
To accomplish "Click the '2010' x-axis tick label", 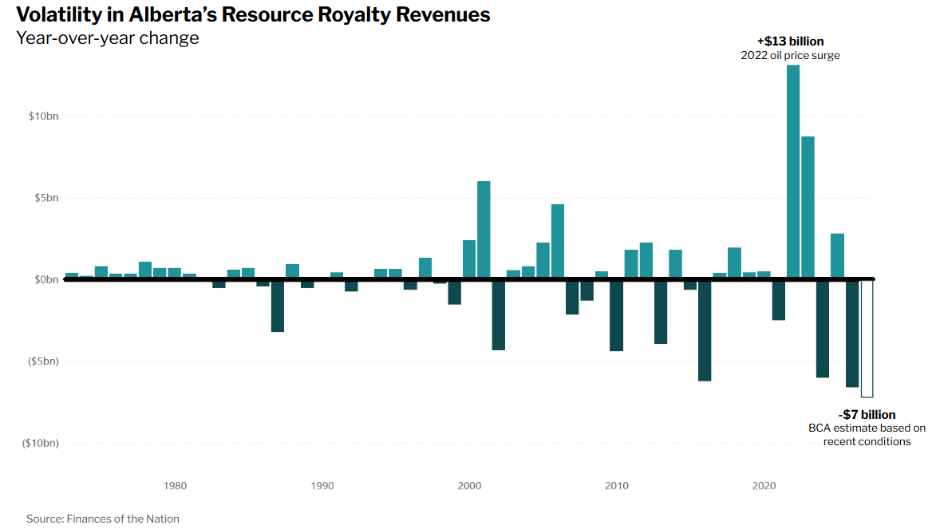I will coord(617,486).
